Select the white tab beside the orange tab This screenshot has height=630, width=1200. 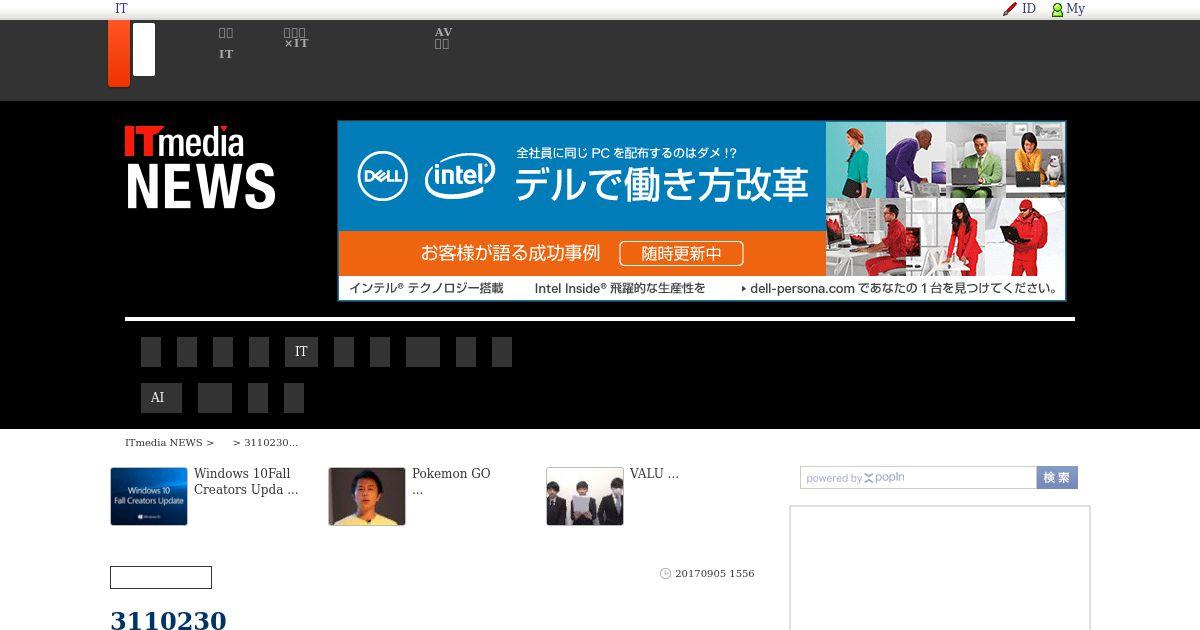click(x=144, y=50)
